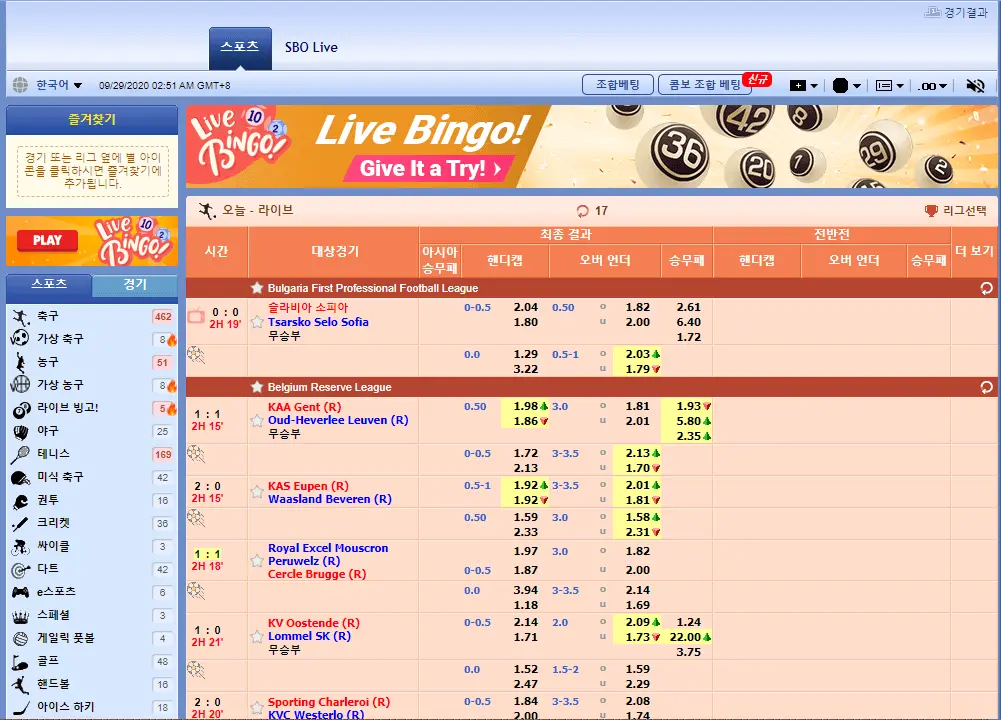
Task: Open the basketball (농구) icon
Action: [x=20, y=362]
